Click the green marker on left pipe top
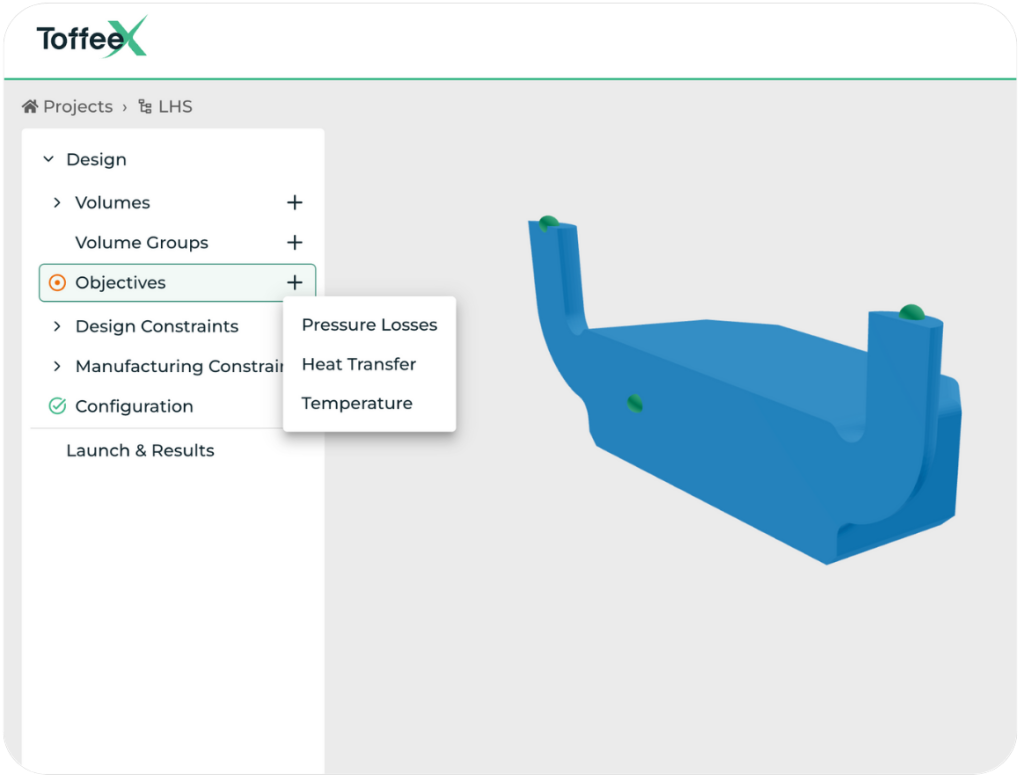This screenshot has height=781, width=1024. [548, 223]
